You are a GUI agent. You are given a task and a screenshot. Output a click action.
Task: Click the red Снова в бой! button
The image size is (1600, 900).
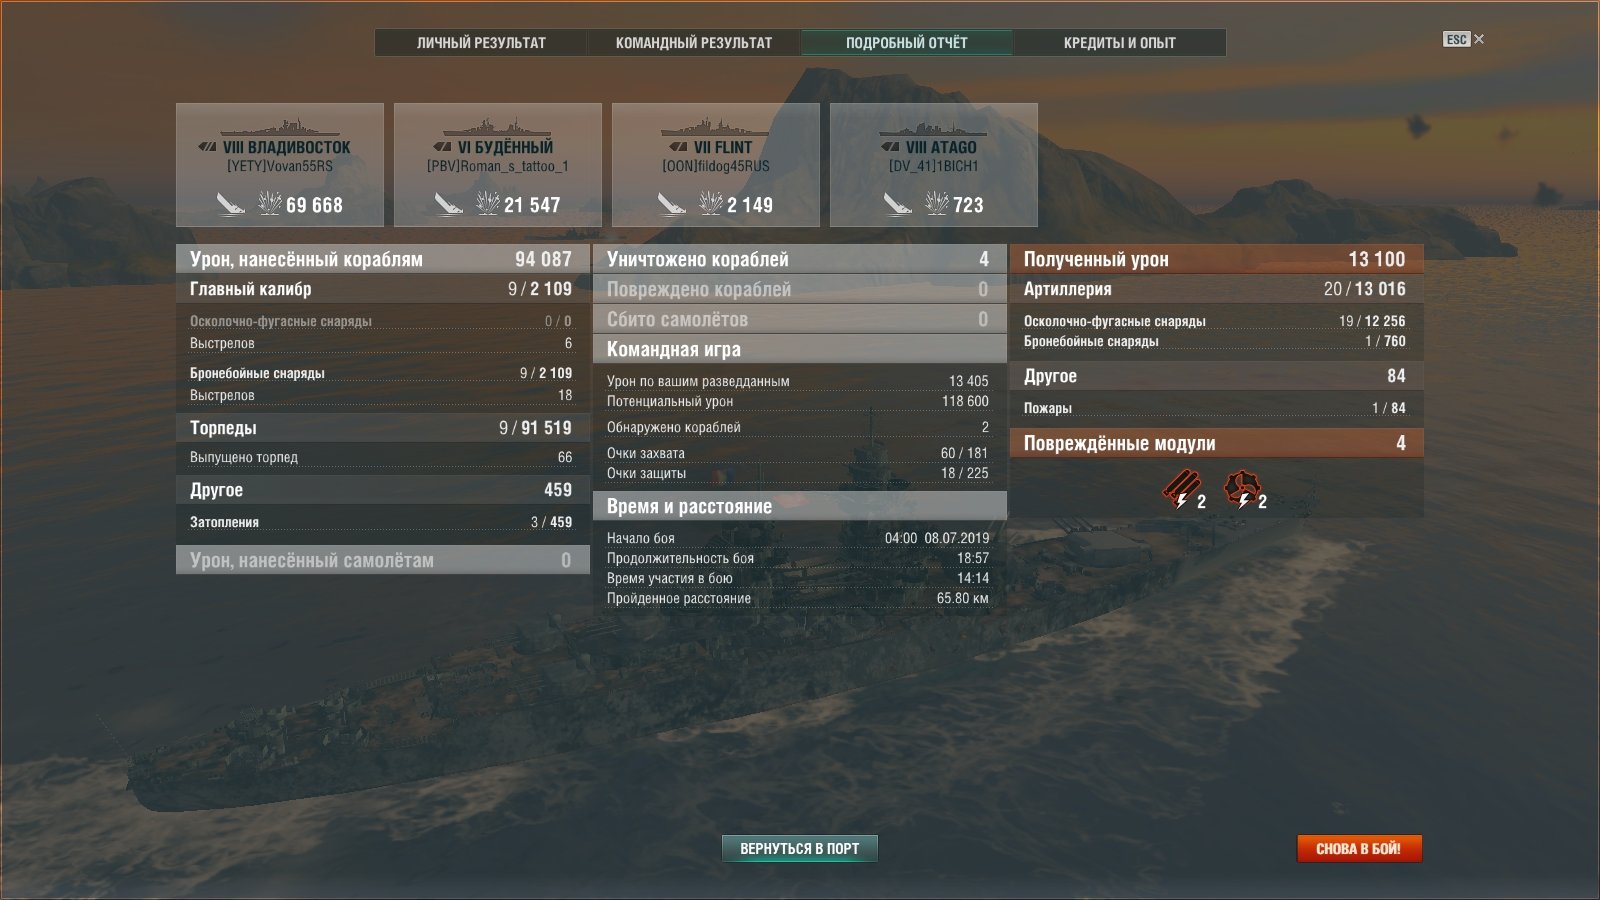(x=1359, y=848)
